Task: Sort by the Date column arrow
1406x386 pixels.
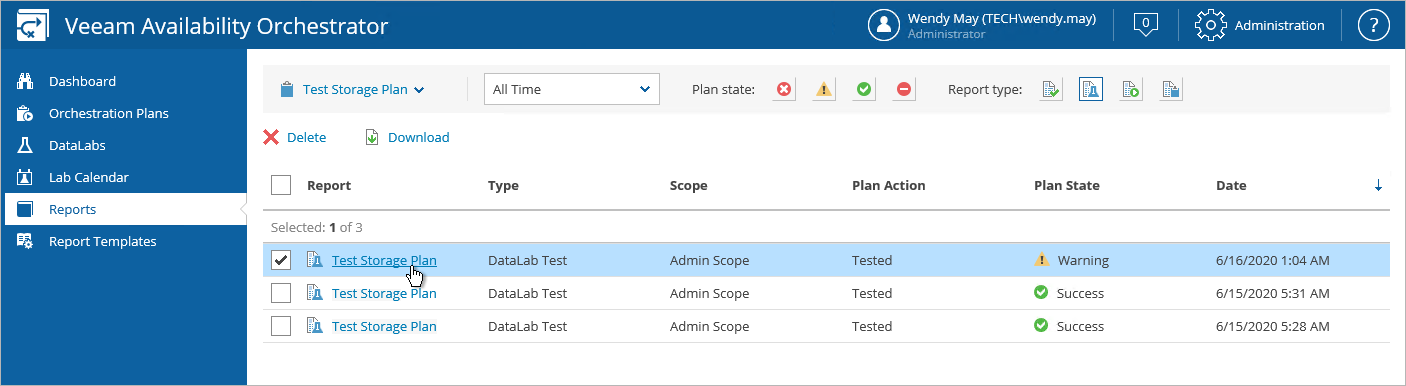Action: 1378,185
